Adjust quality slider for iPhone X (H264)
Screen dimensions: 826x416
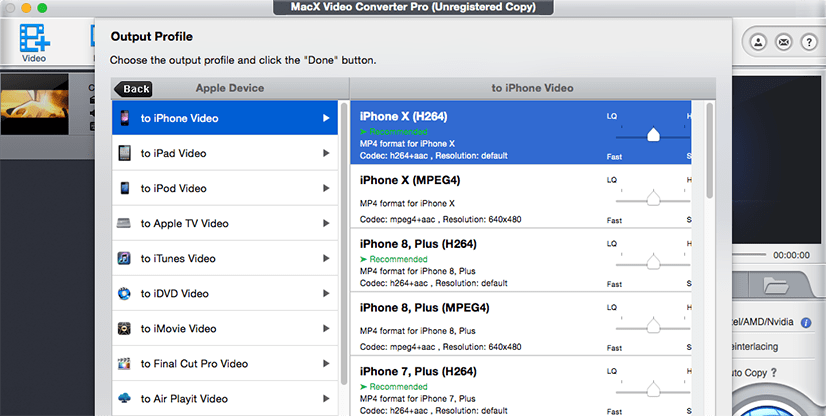(x=653, y=135)
